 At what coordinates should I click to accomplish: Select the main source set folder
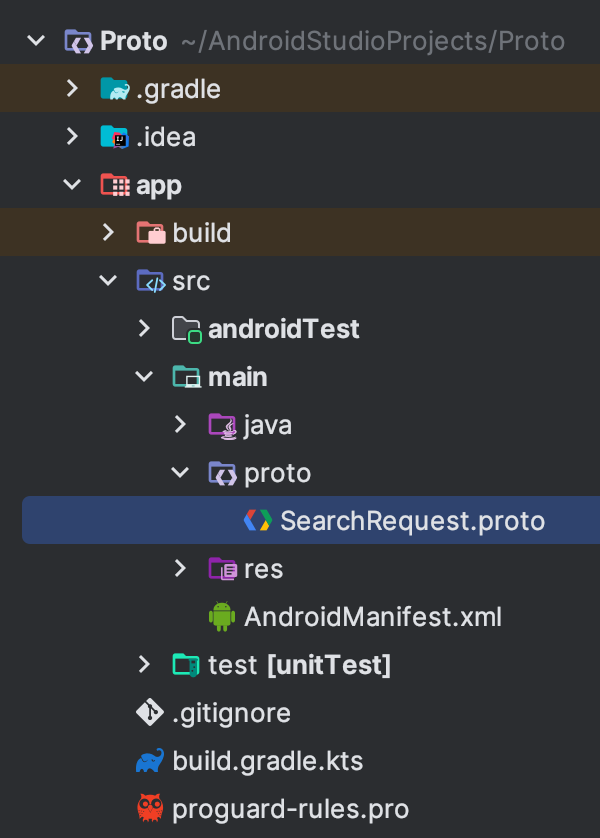click(238, 377)
